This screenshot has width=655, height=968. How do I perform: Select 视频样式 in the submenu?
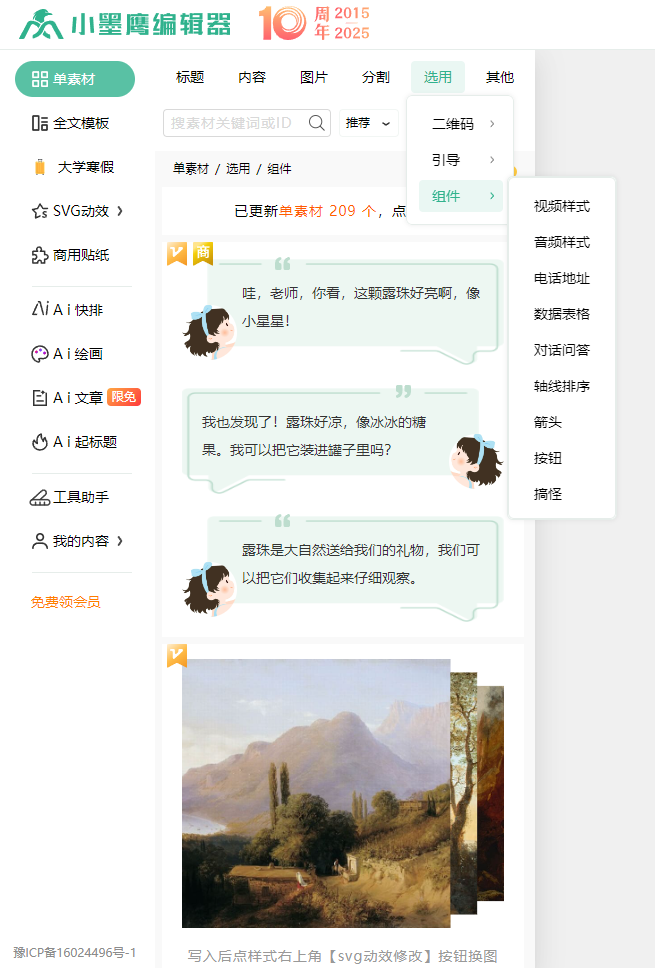point(562,206)
